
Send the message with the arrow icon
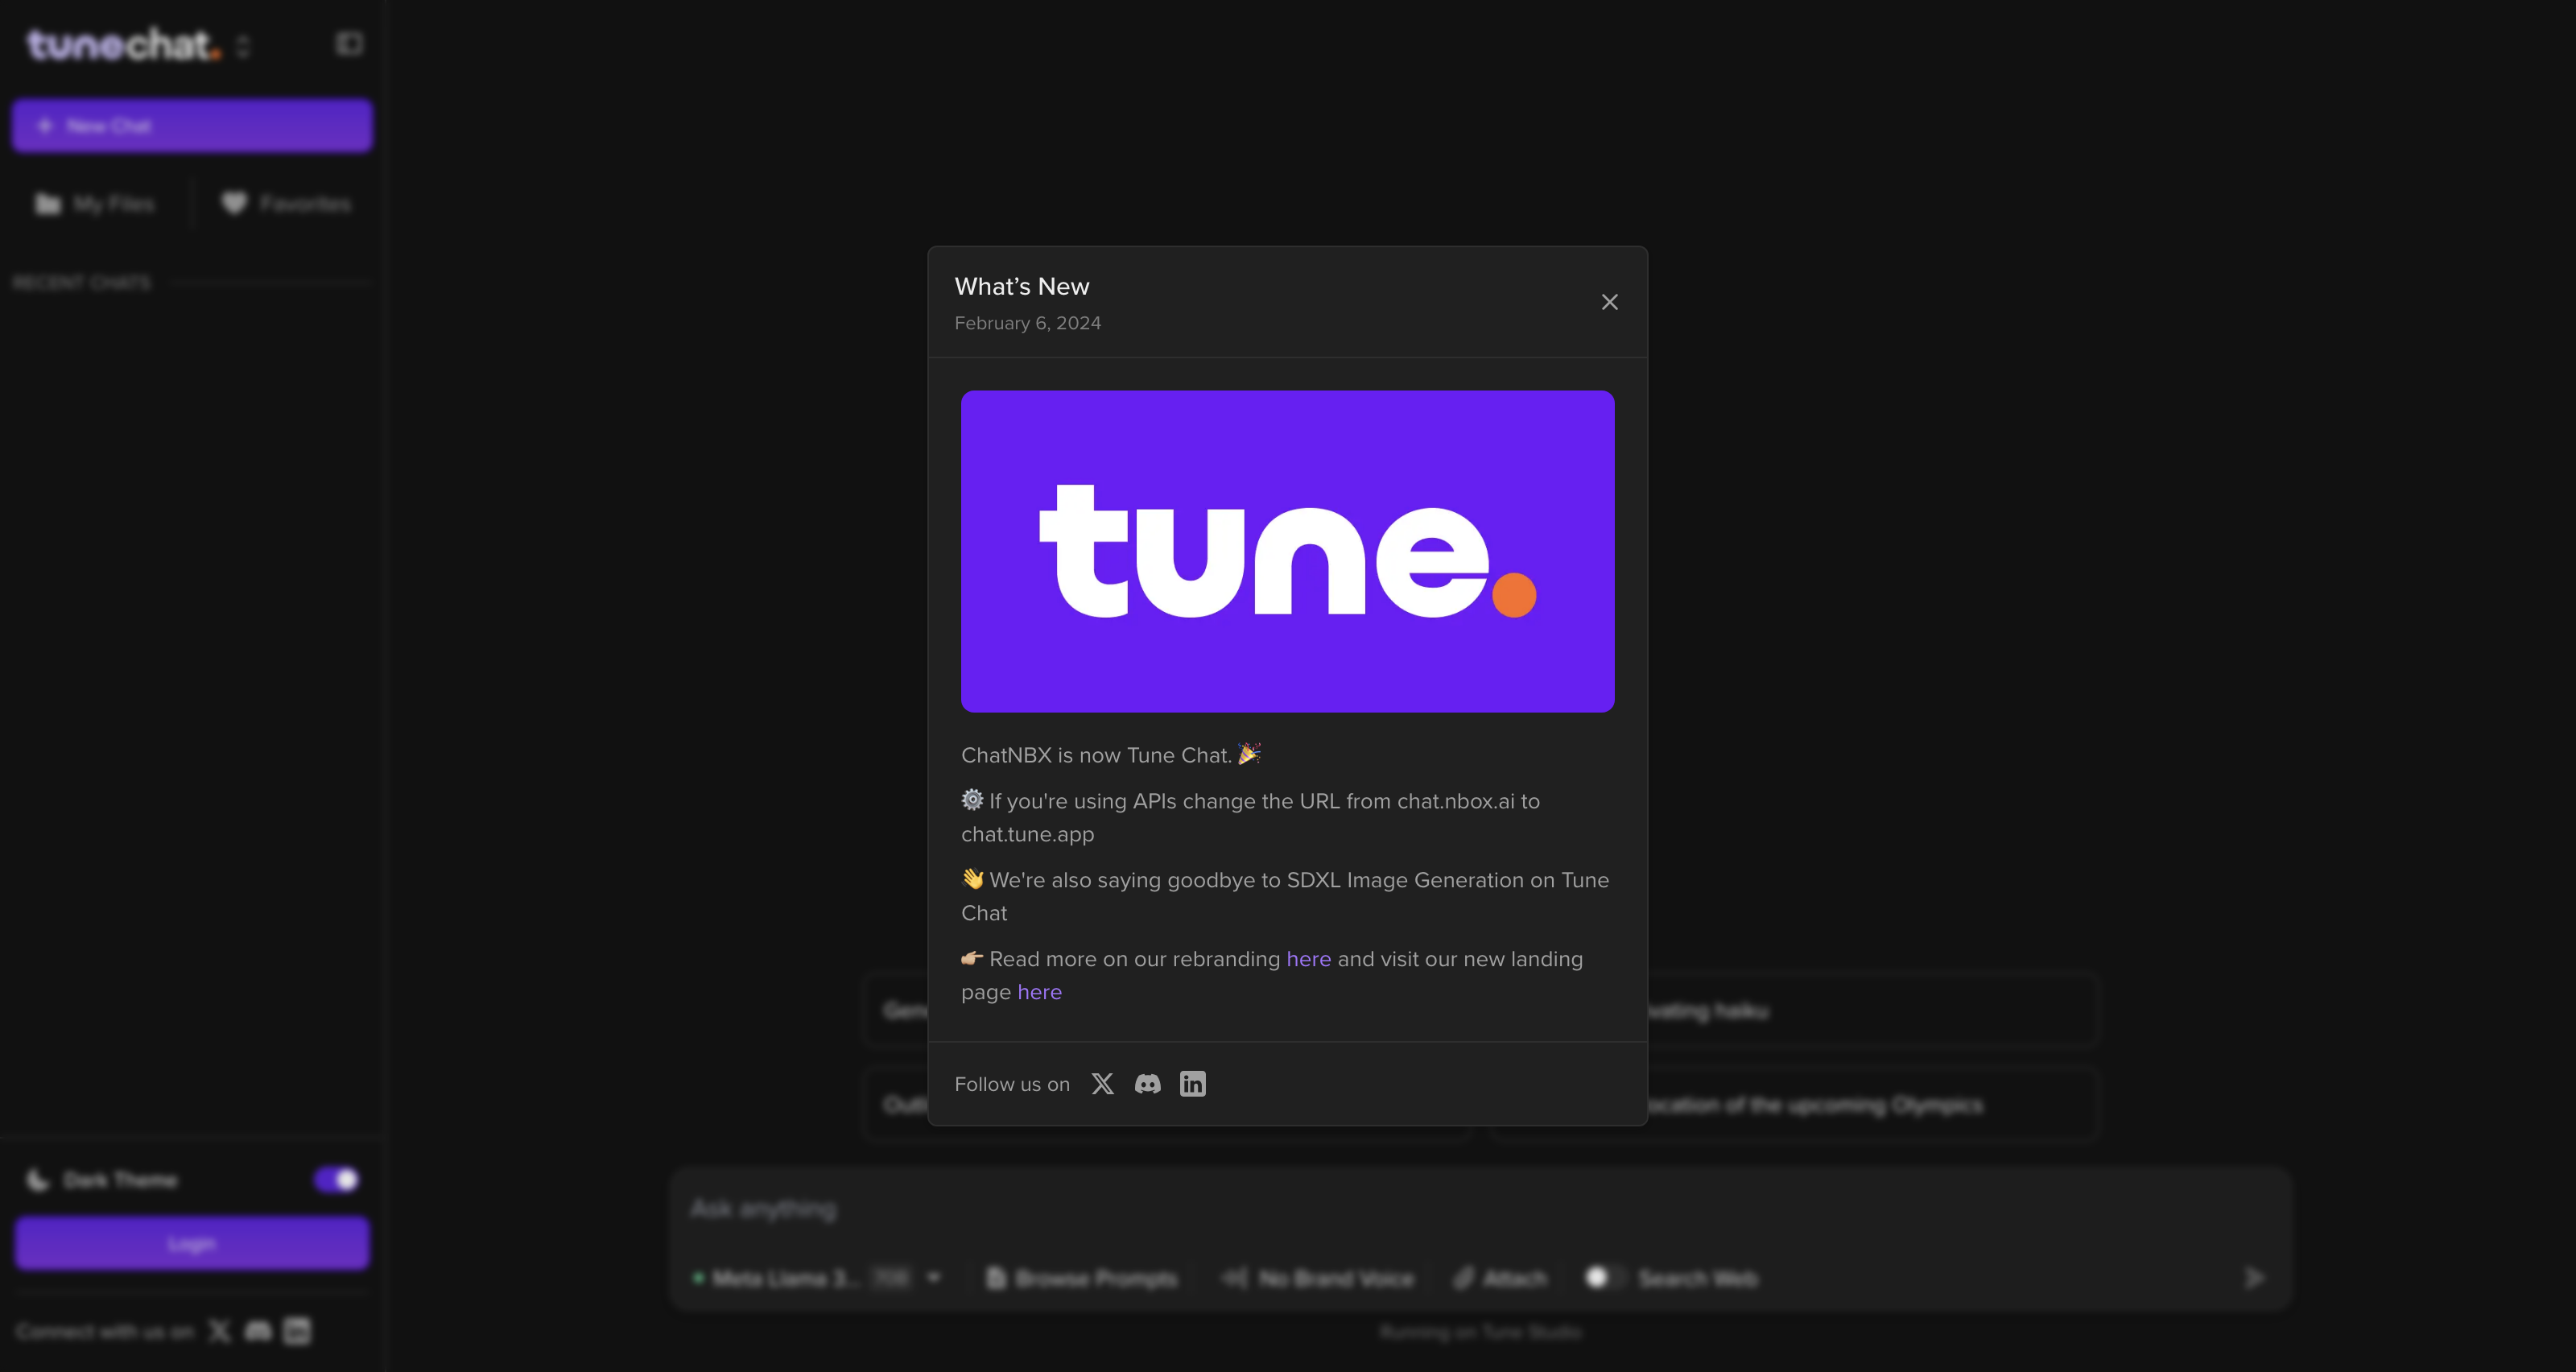coord(2254,1278)
